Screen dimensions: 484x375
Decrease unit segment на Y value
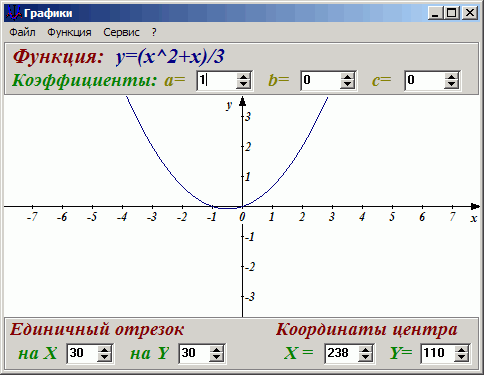pyautogui.click(x=216, y=358)
